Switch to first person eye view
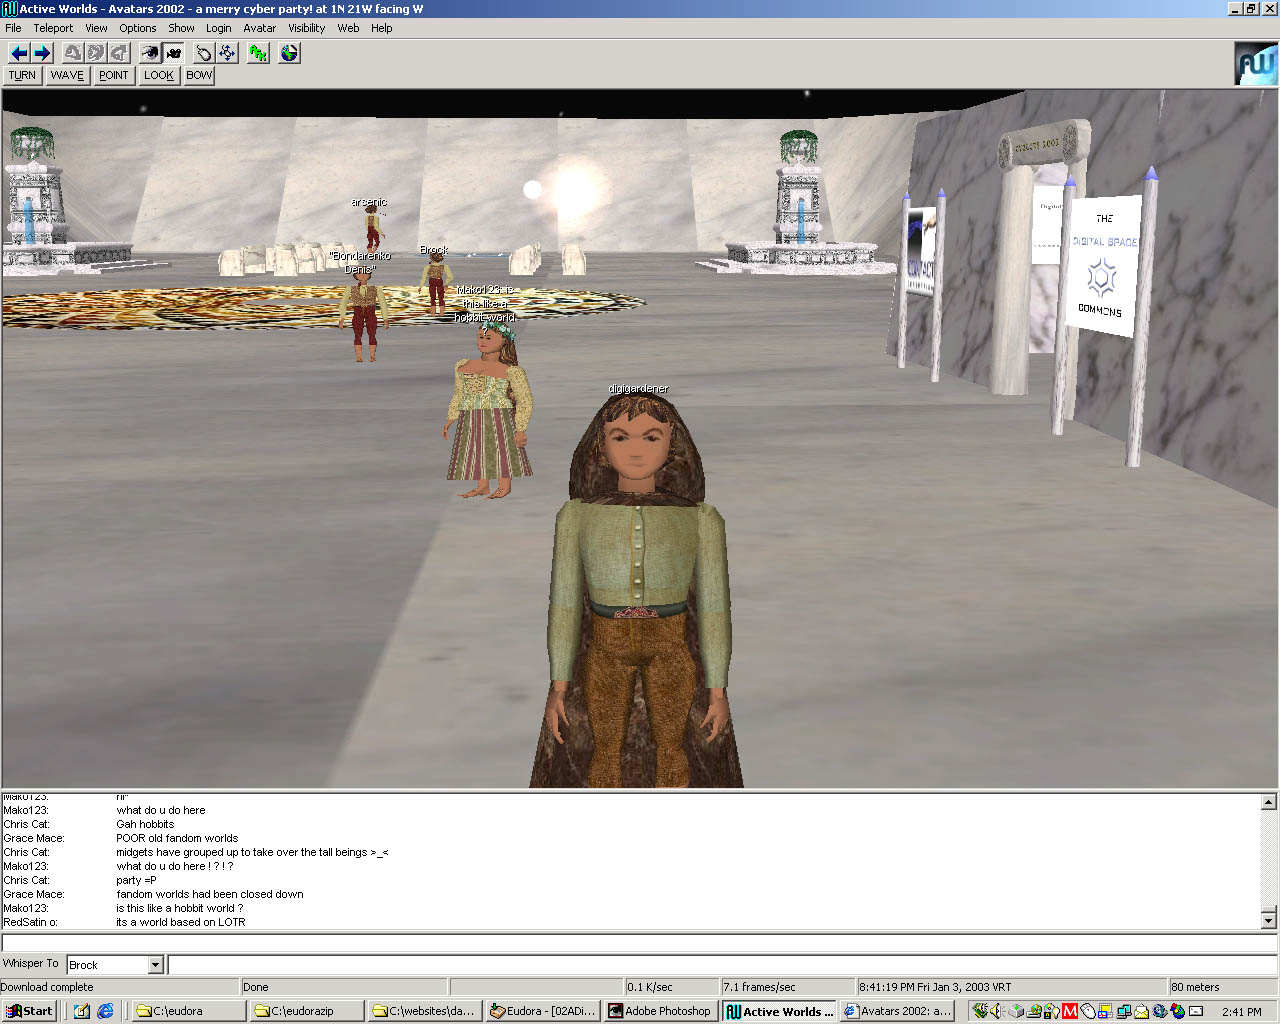1280x1024 pixels. click(150, 53)
